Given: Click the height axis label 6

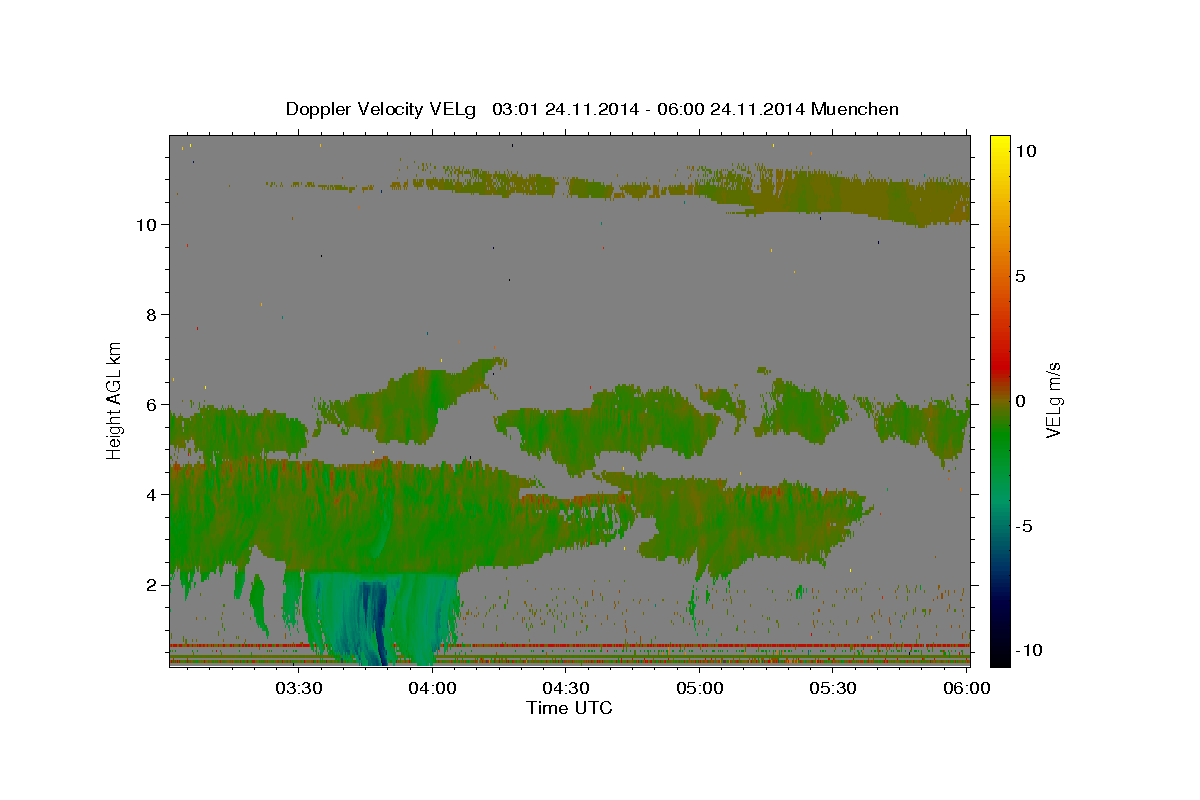Looking at the screenshot, I should 153,405.
